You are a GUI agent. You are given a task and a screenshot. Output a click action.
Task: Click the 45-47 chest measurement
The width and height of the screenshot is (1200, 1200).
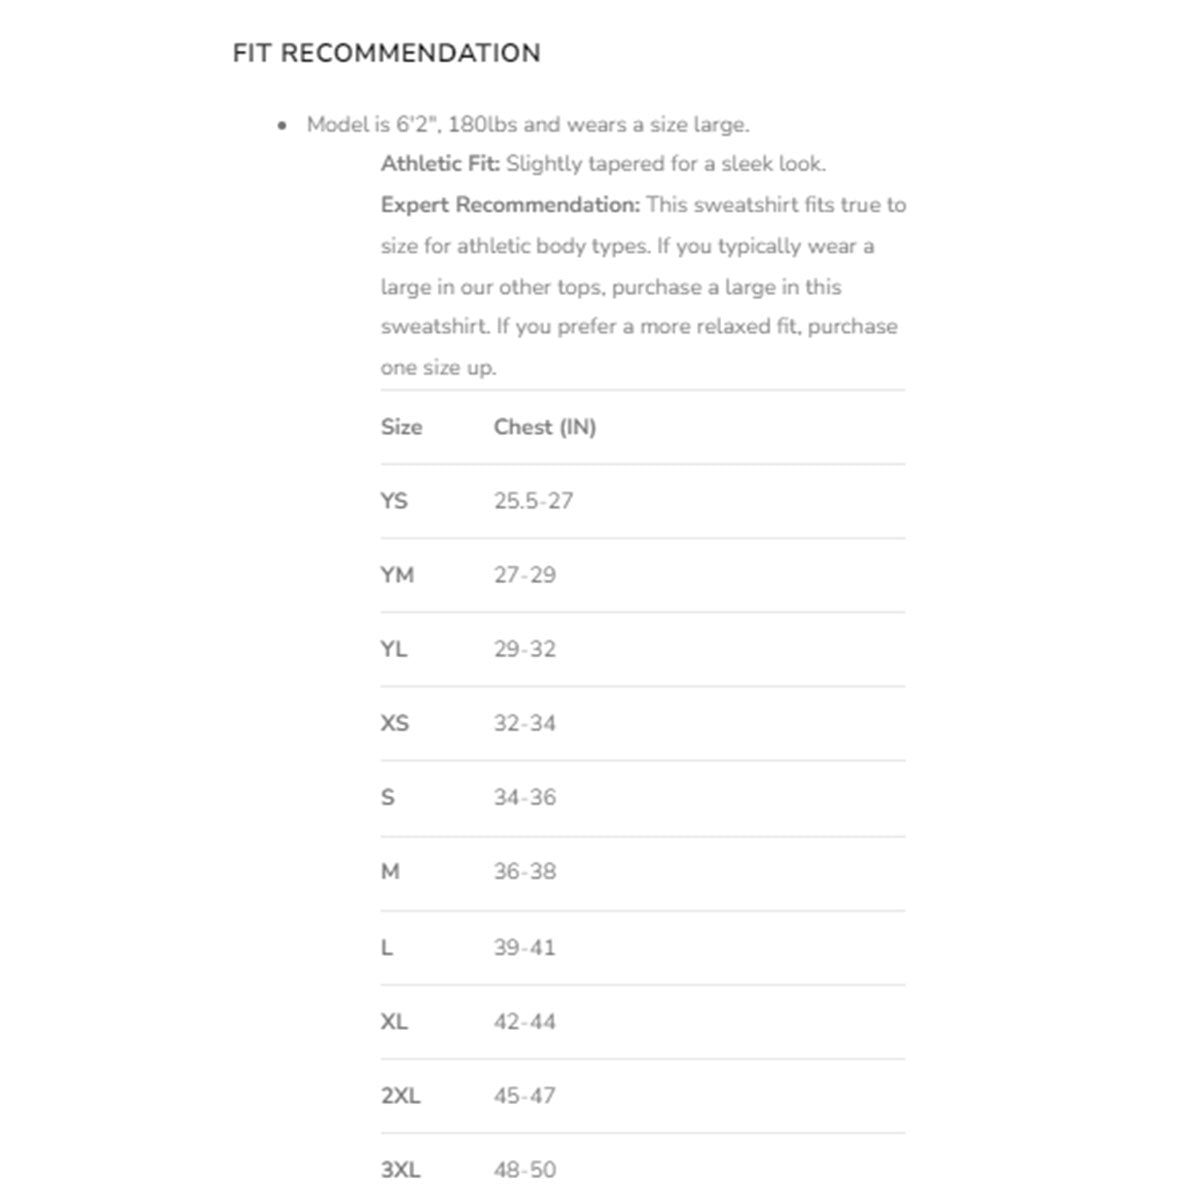524,1096
